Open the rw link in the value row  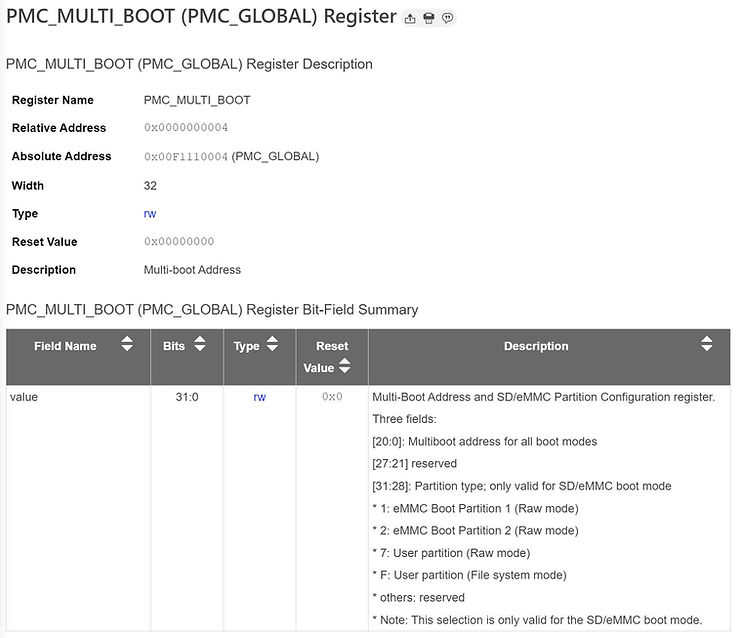260,397
